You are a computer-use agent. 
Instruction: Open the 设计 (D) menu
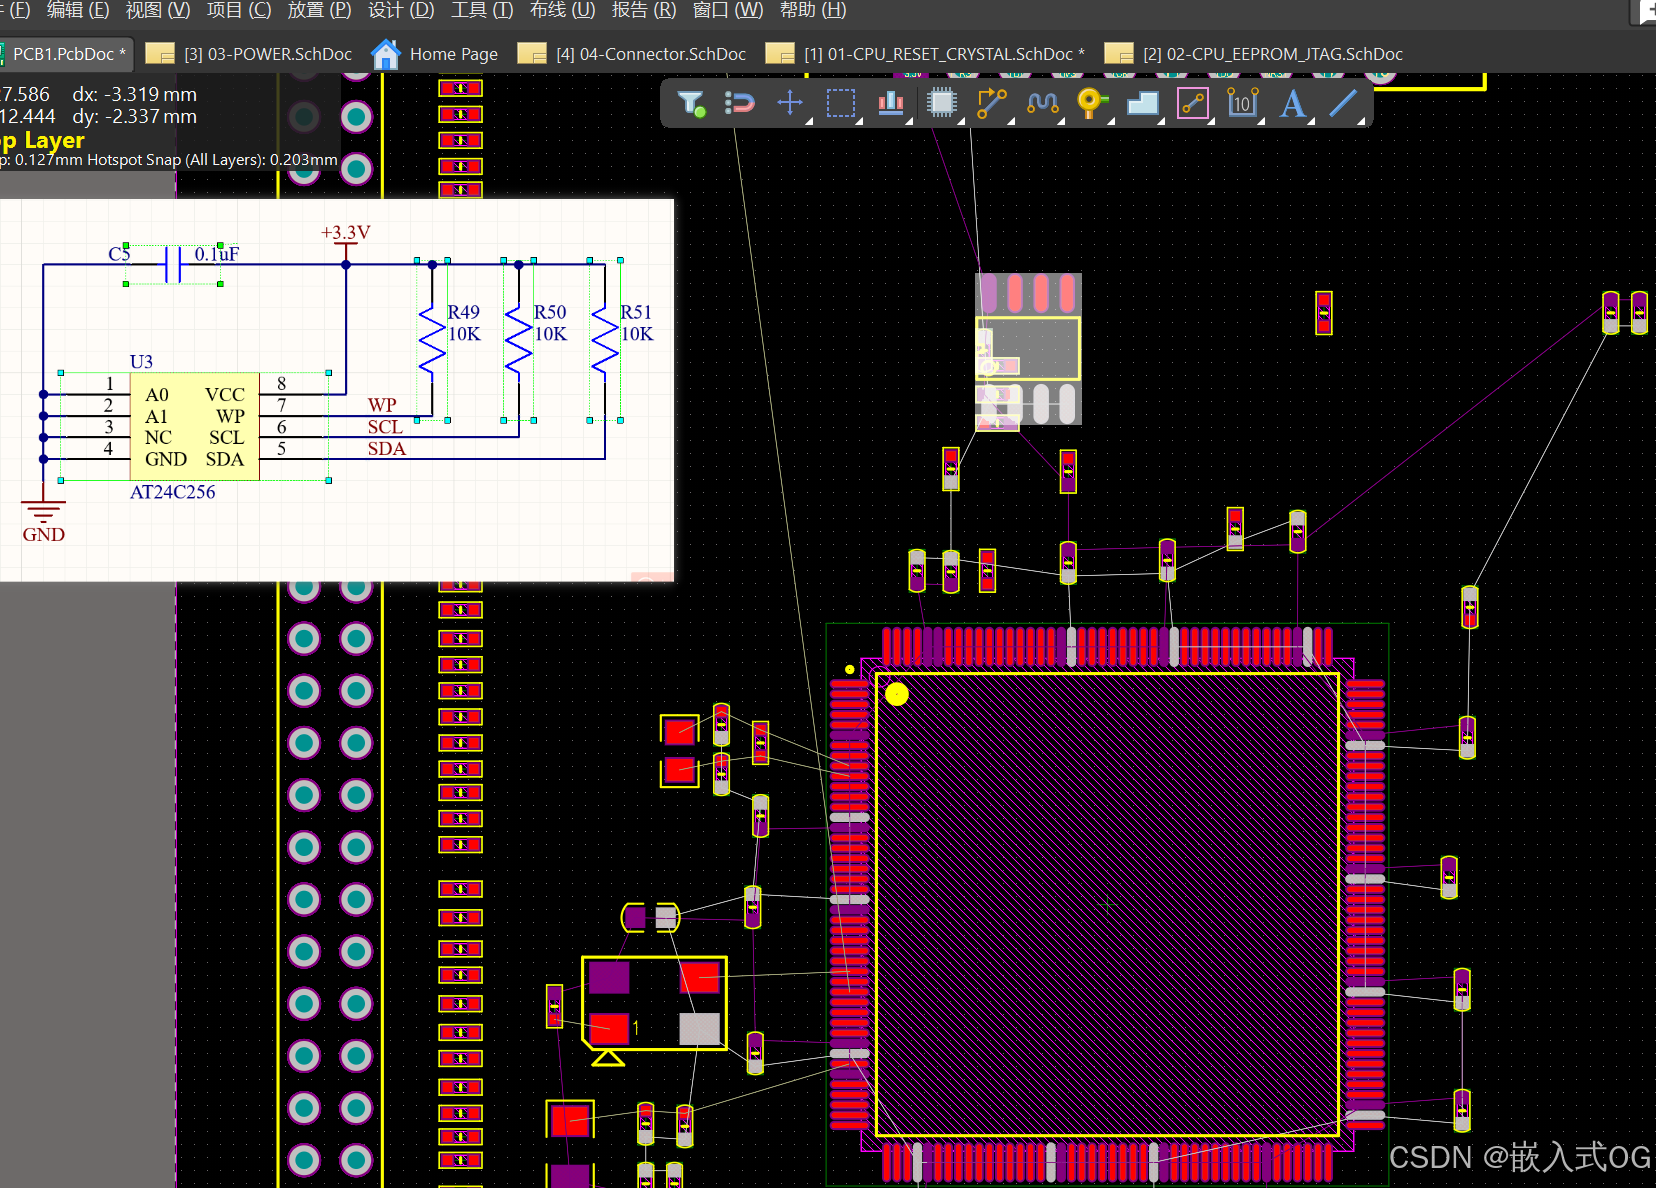[401, 10]
